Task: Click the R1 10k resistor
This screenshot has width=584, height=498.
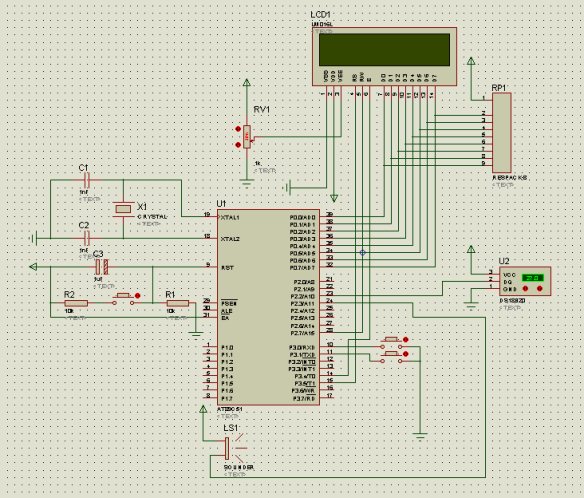Action: [178, 303]
